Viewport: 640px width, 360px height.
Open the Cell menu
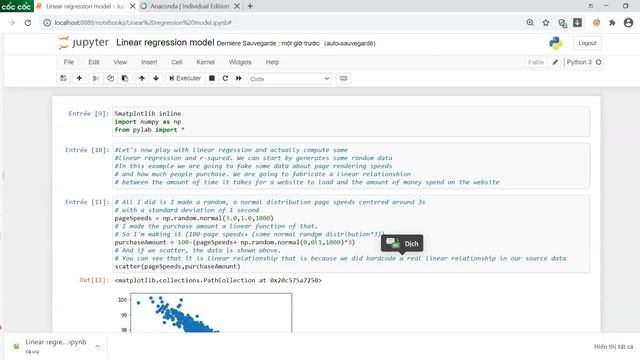[x=177, y=62]
